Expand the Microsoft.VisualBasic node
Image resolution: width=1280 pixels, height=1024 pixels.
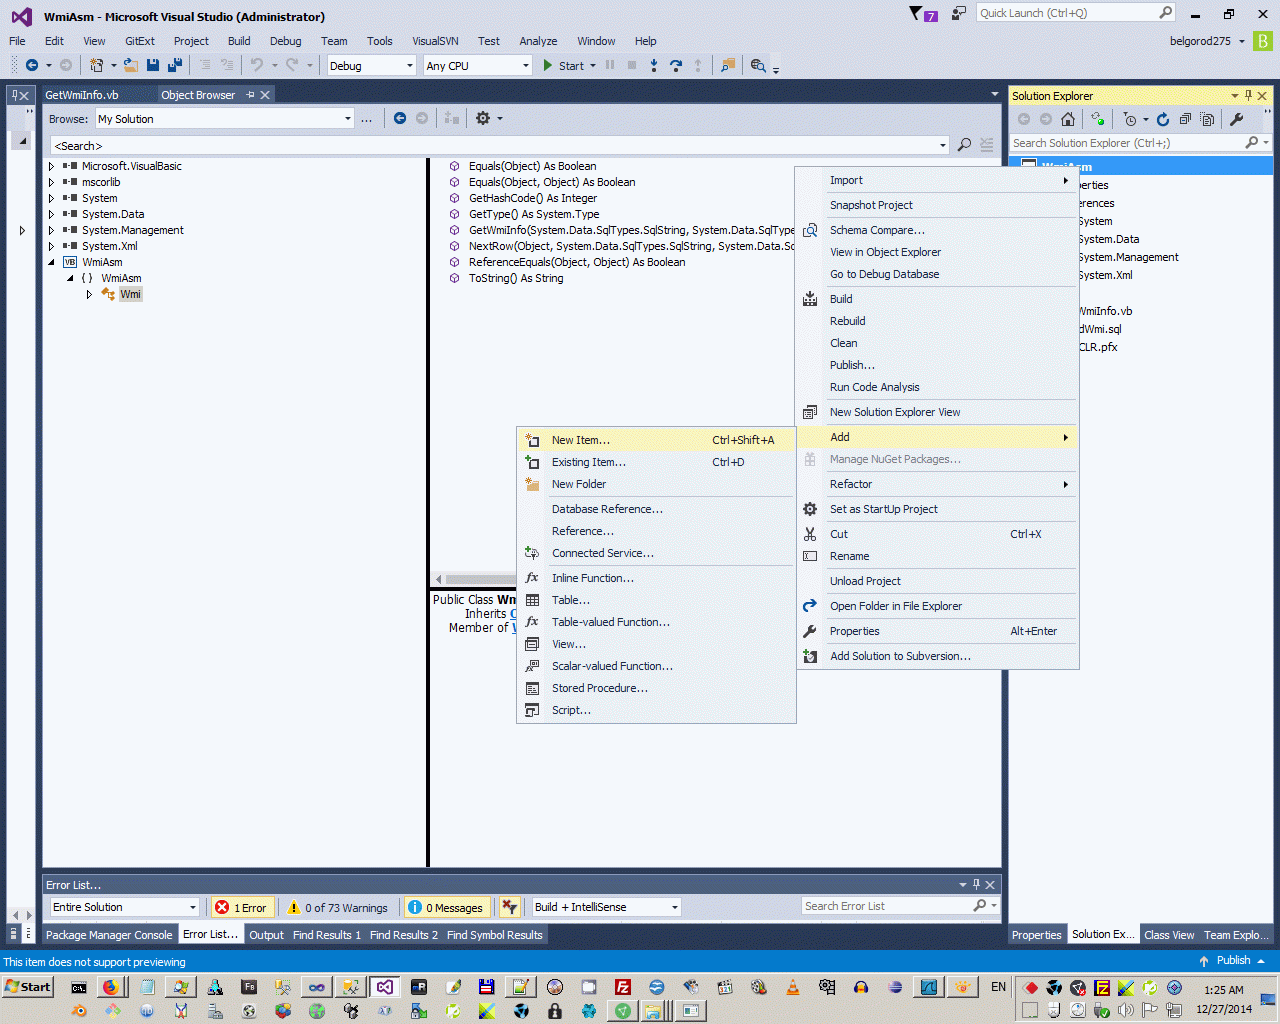[x=51, y=166]
